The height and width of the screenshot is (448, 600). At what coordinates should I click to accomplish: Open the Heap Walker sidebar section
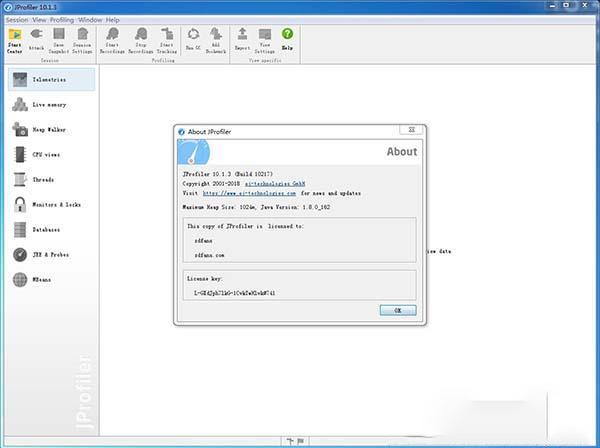(52, 130)
